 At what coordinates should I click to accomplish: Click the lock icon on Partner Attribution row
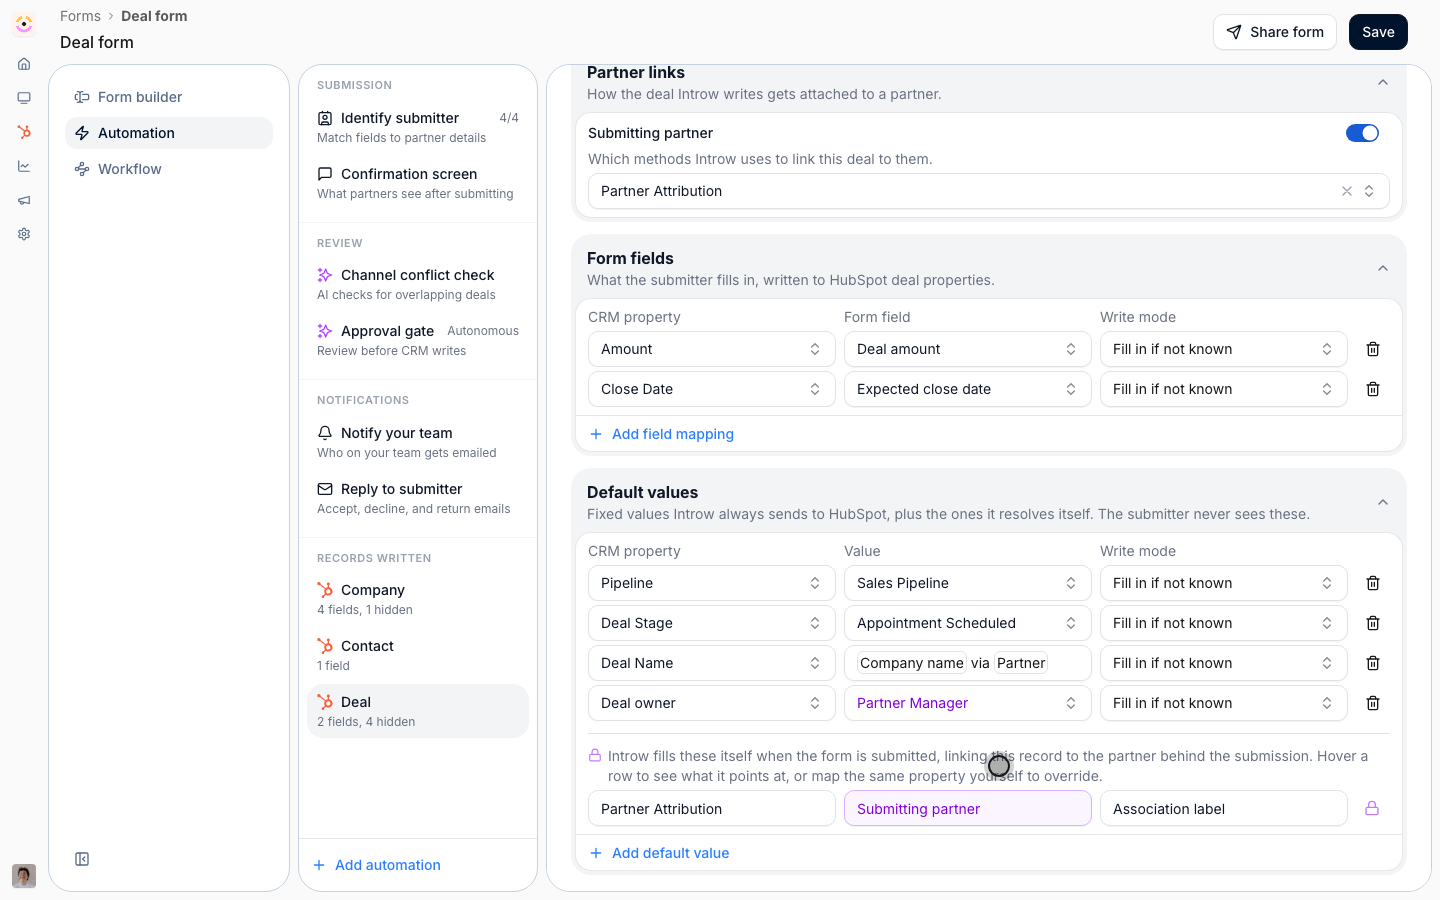pos(1372,808)
